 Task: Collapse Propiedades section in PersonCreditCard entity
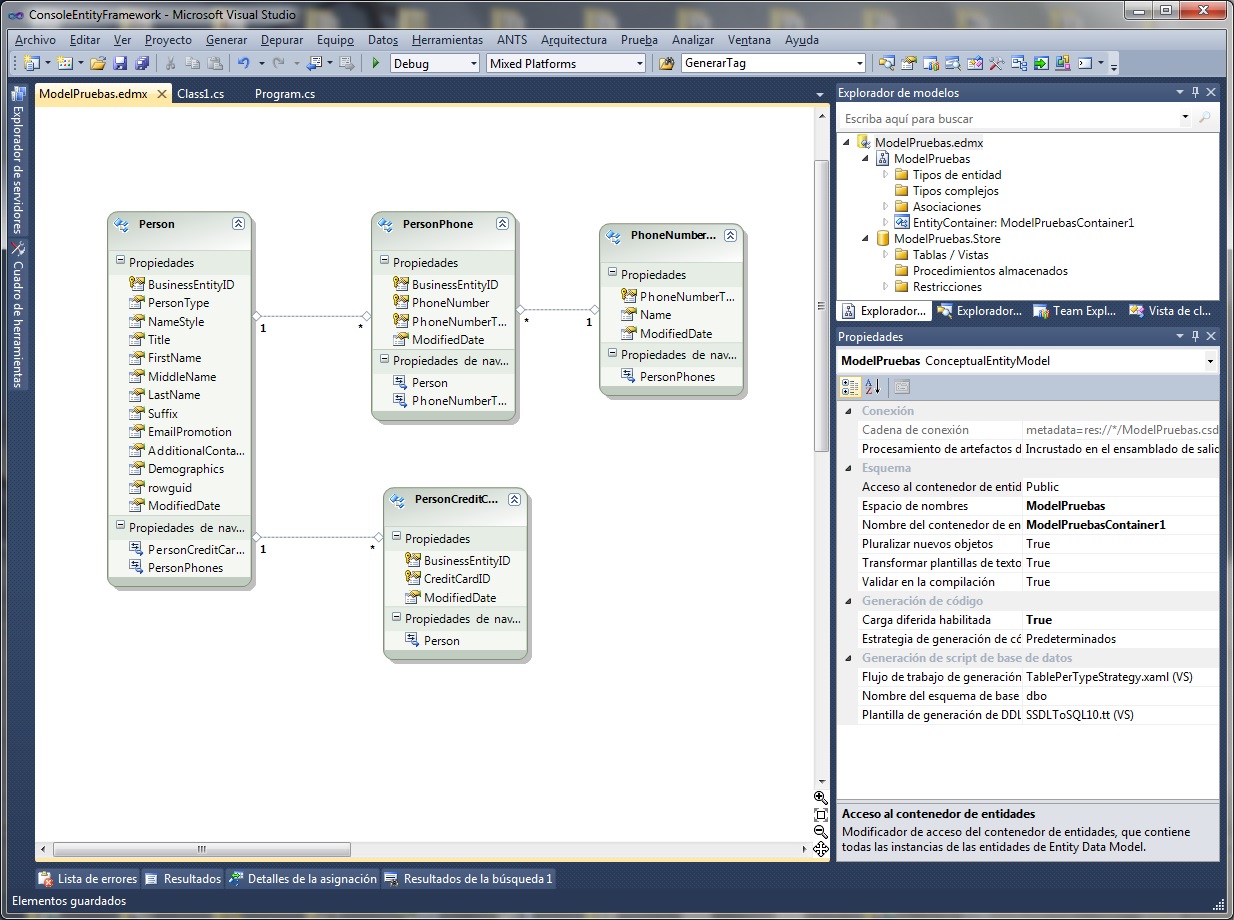coord(396,537)
